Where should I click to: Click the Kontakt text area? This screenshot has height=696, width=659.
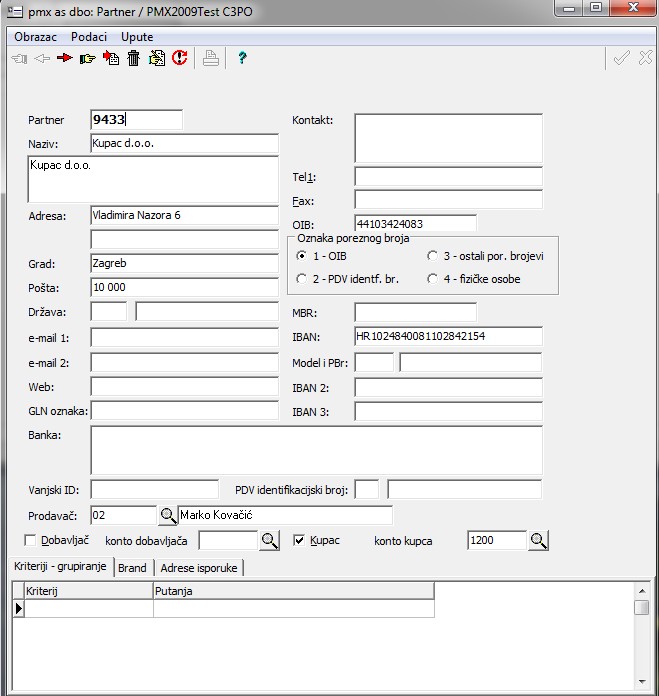[448, 138]
